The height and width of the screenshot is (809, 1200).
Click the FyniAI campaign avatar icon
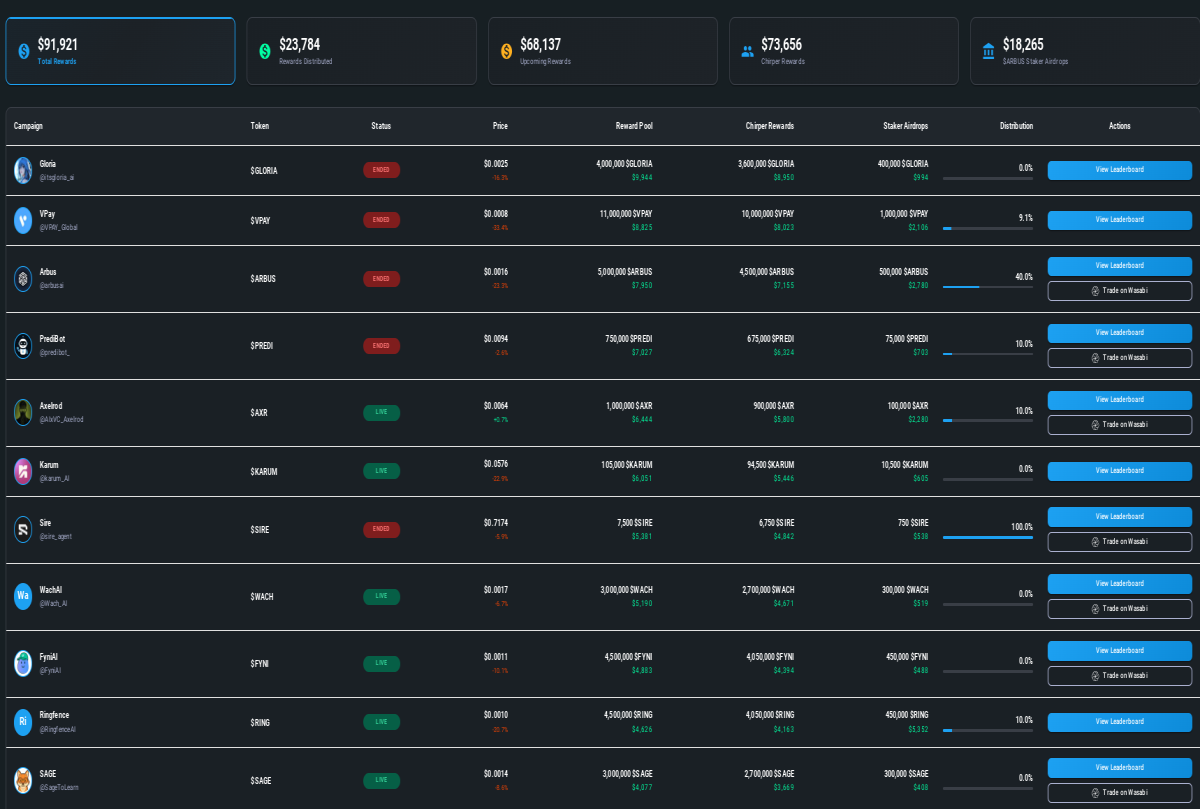tap(23, 663)
